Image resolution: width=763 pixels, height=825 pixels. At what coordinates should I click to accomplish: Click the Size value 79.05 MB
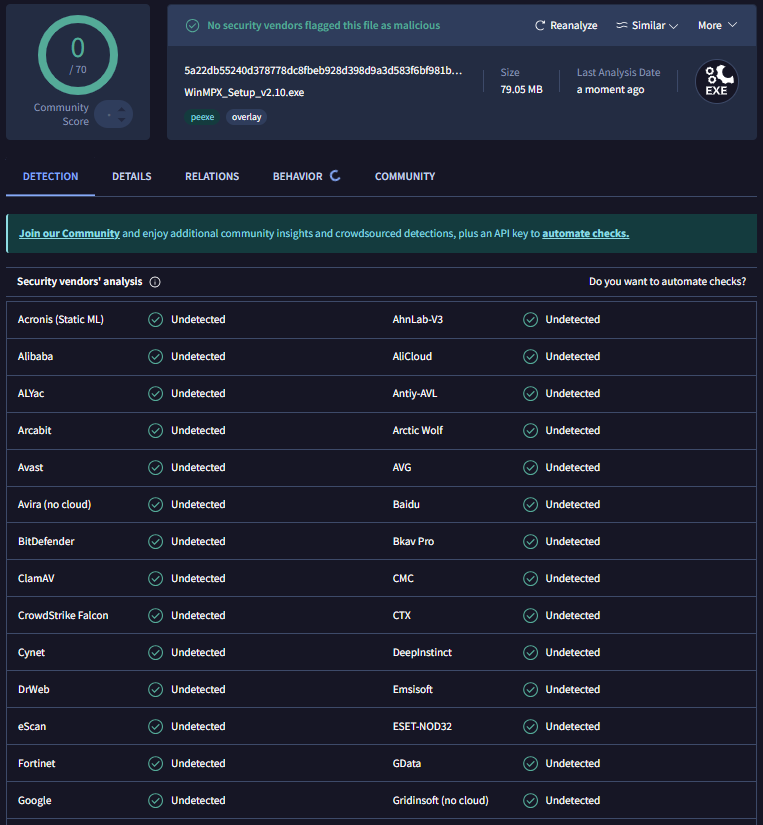tap(521, 89)
